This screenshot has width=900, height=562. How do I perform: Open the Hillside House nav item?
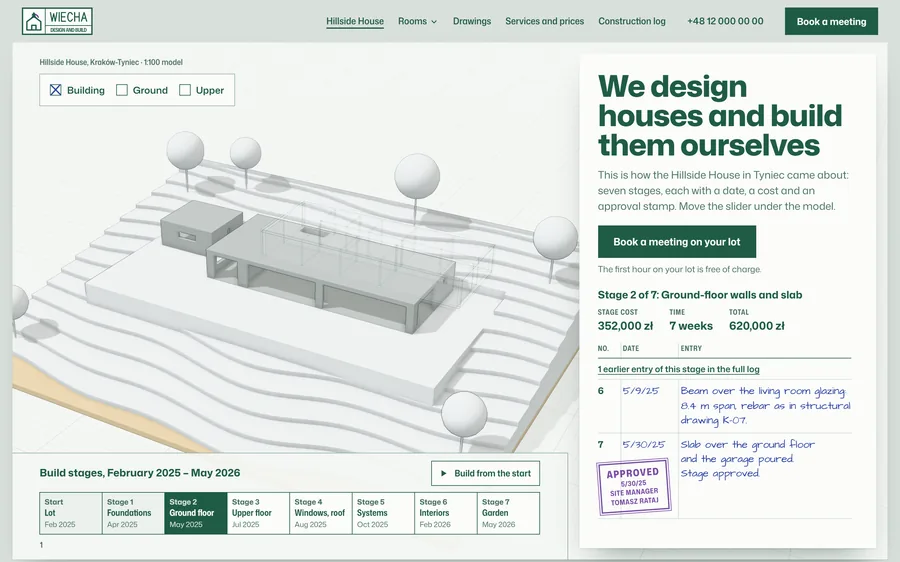tap(355, 21)
